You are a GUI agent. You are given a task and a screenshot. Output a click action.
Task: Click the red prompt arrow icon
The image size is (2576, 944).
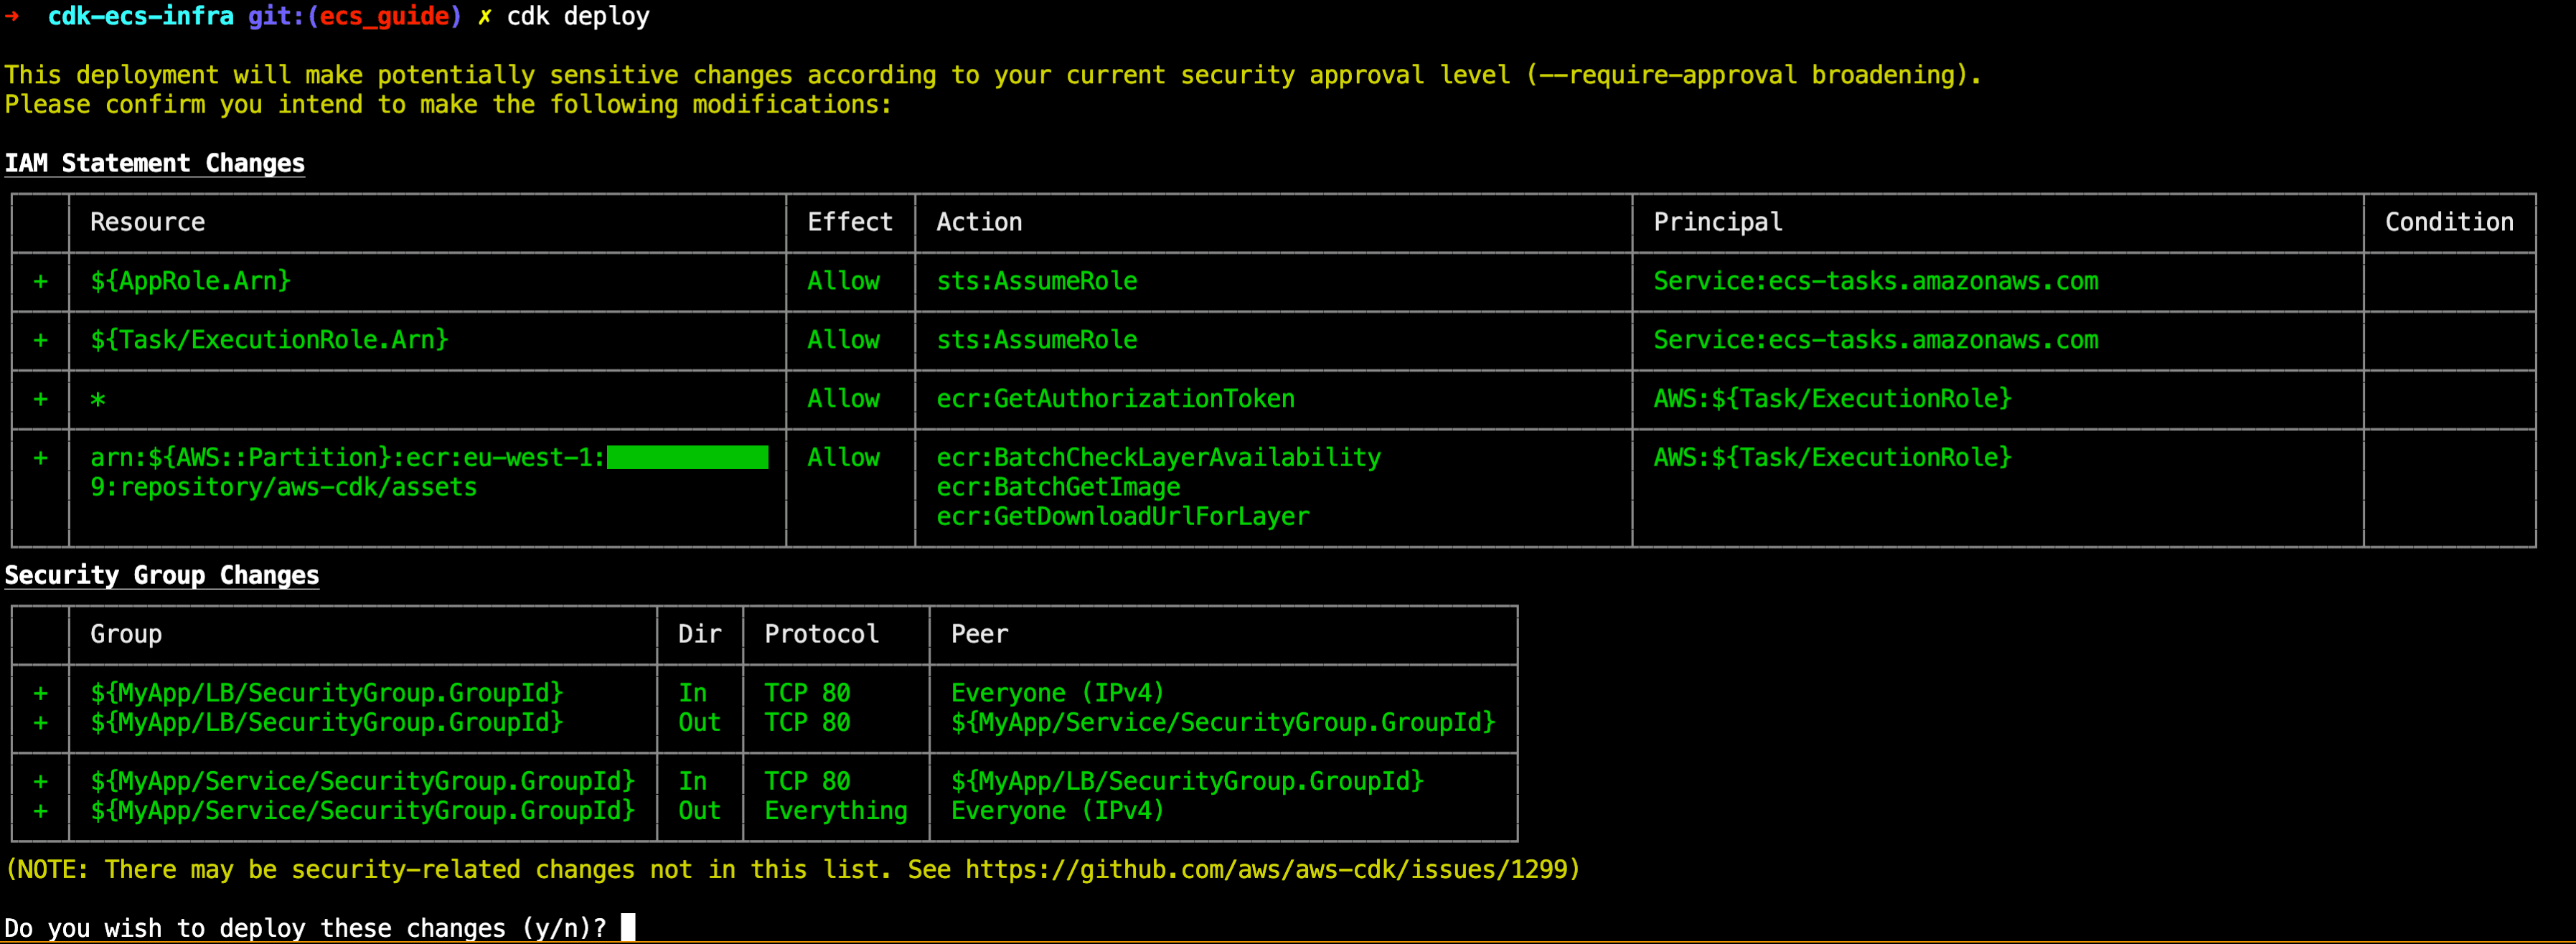(12, 16)
